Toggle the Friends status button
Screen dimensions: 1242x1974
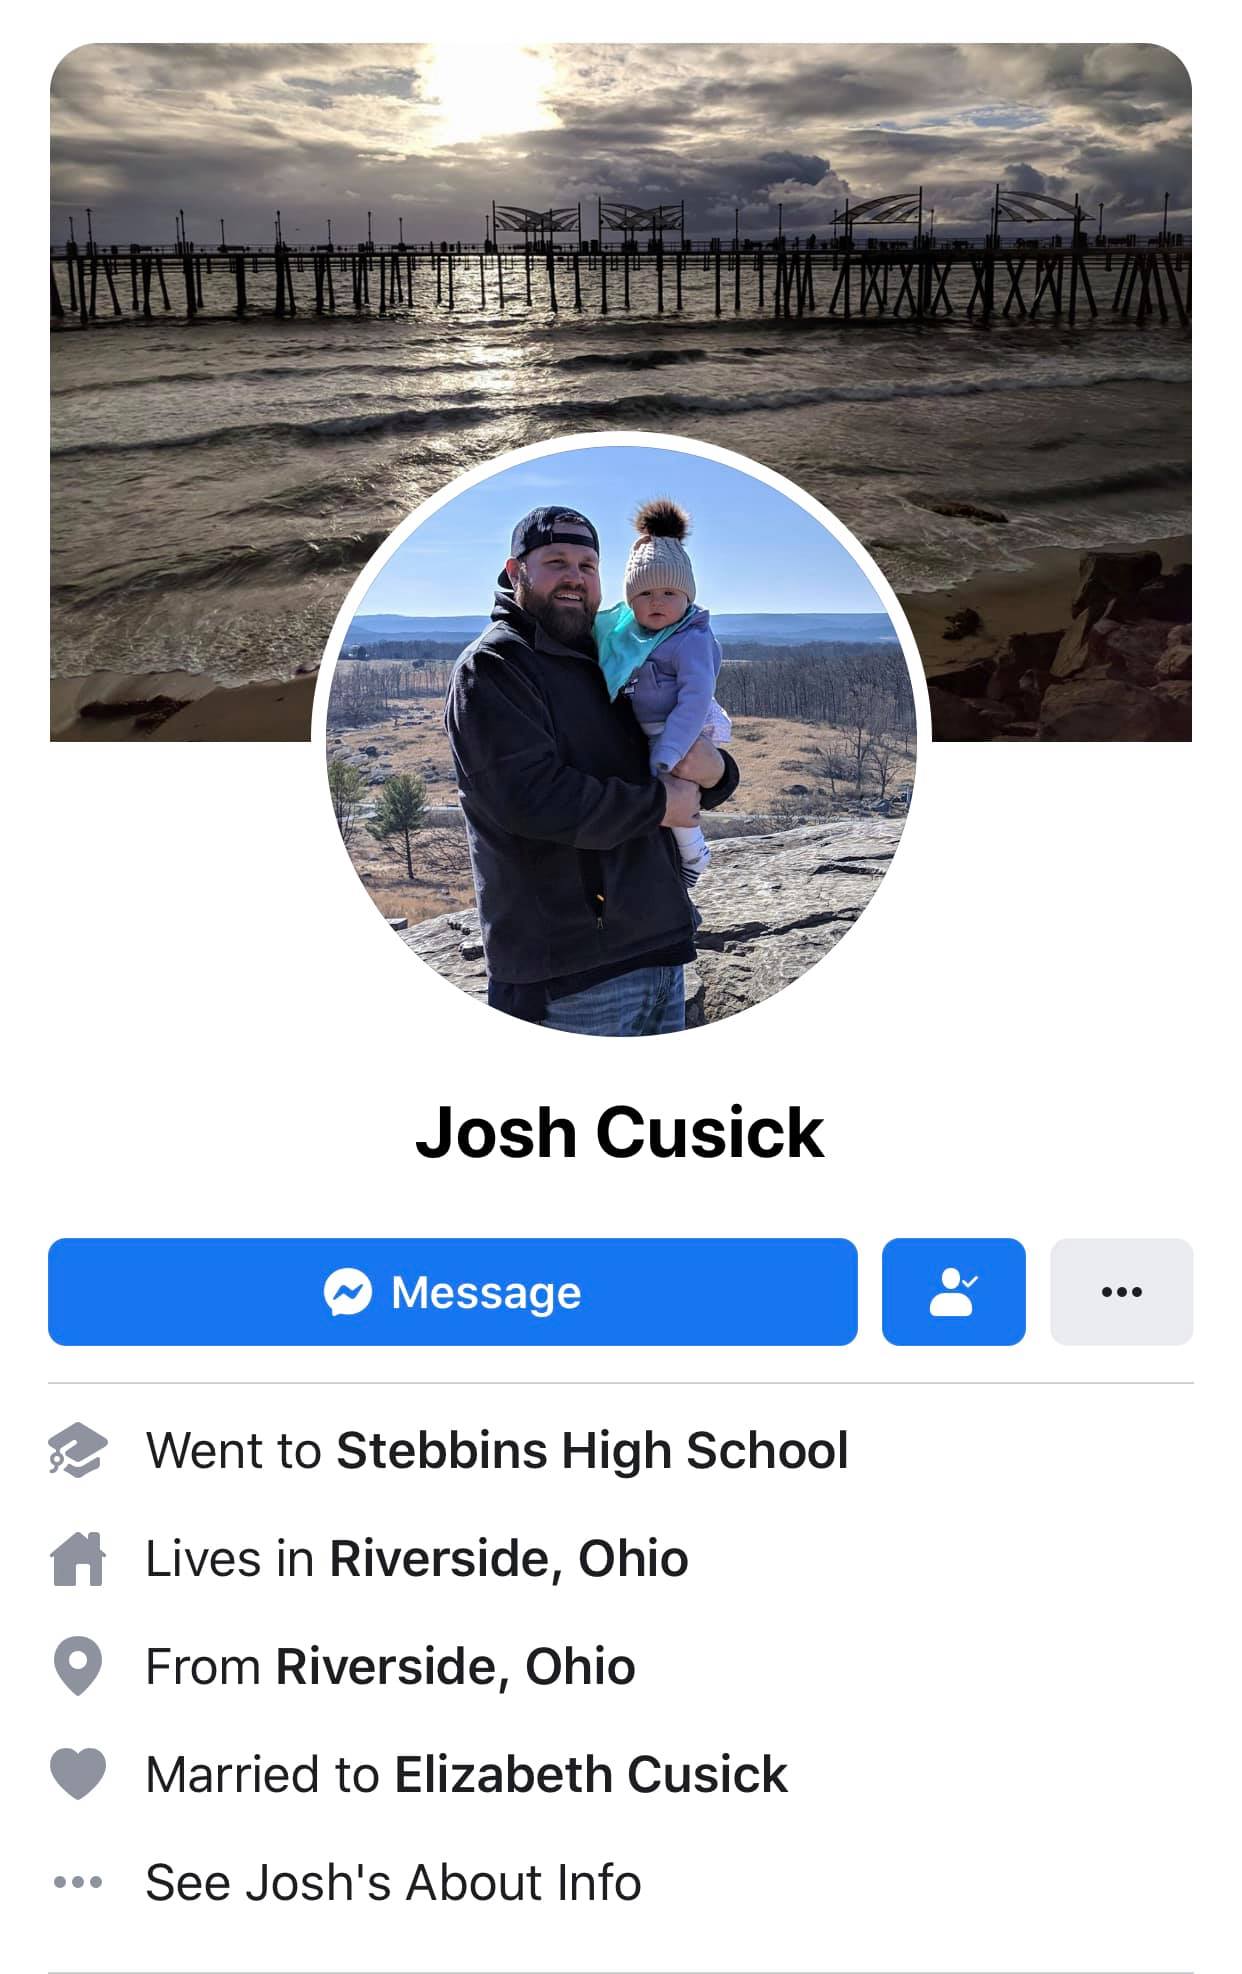click(x=954, y=1292)
